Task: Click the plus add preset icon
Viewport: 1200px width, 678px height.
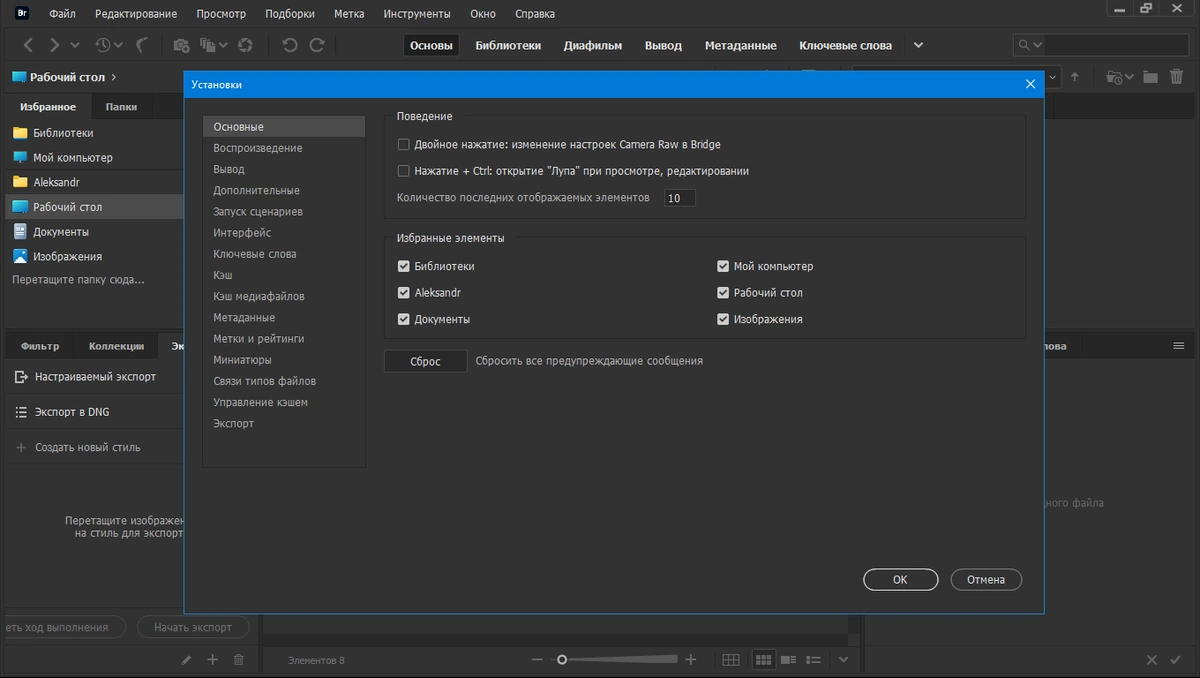Action: (x=212, y=660)
